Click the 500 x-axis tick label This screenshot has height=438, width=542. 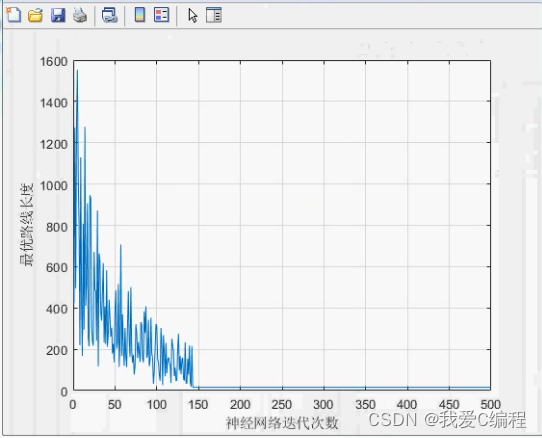click(x=490, y=404)
